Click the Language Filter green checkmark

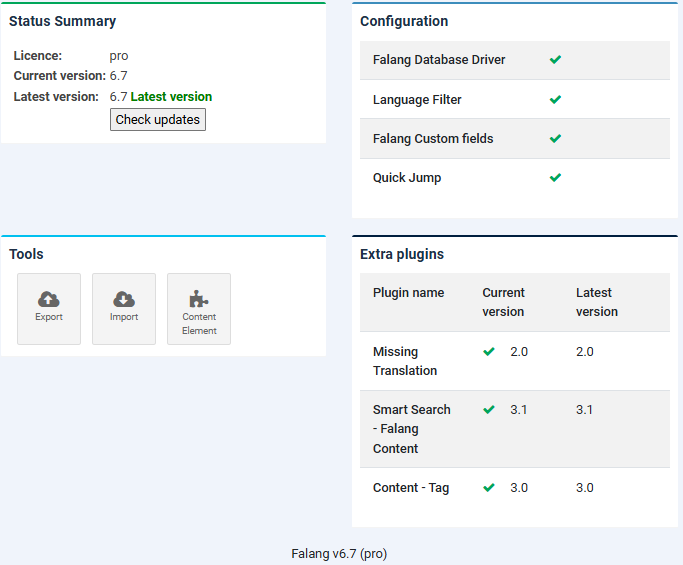(555, 100)
